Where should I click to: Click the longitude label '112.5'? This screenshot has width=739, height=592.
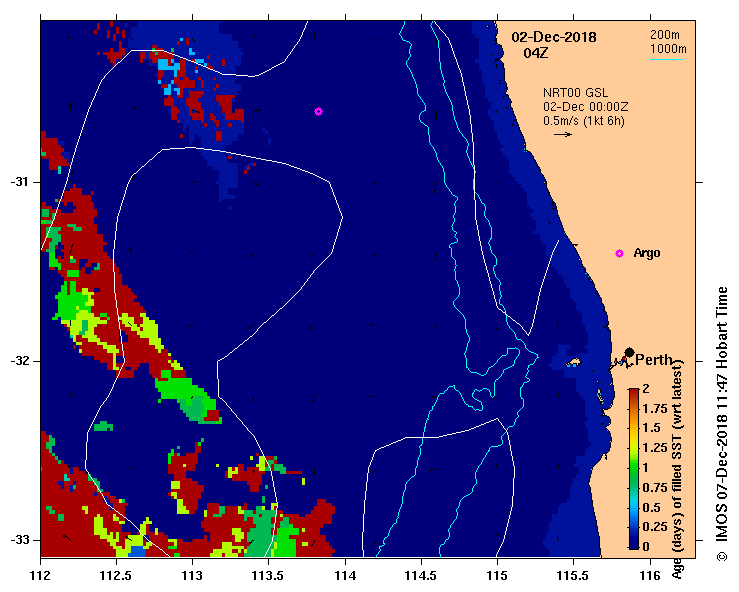(x=116, y=575)
